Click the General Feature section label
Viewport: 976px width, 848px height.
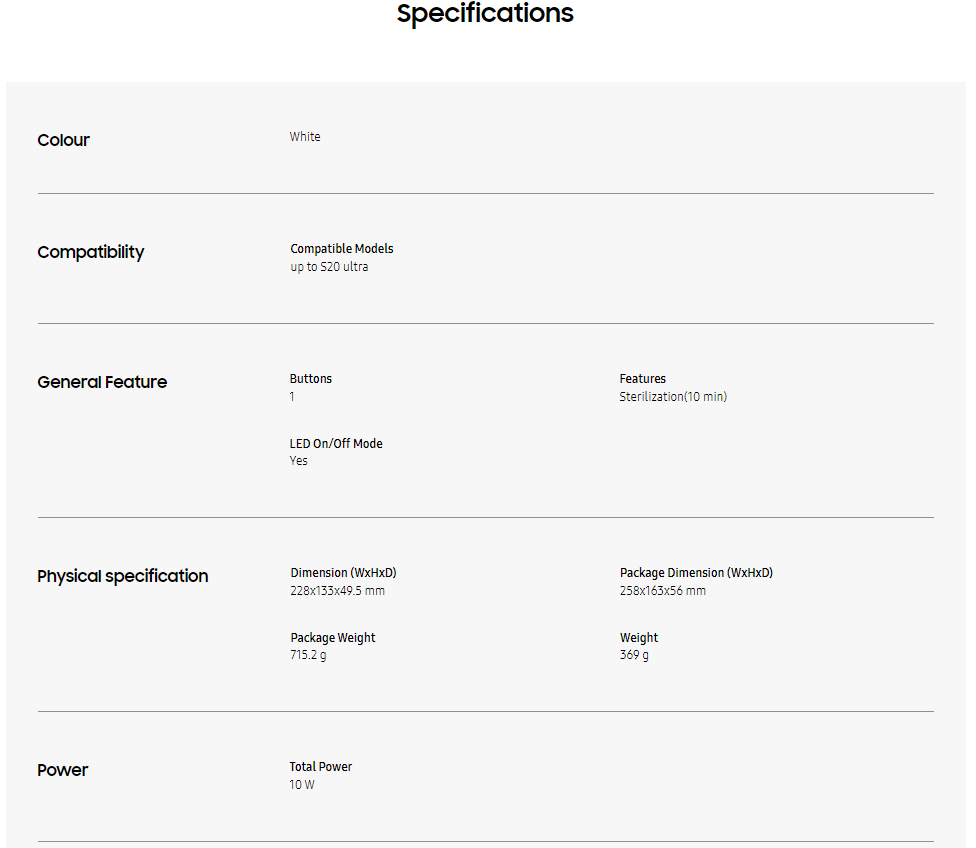coord(102,382)
